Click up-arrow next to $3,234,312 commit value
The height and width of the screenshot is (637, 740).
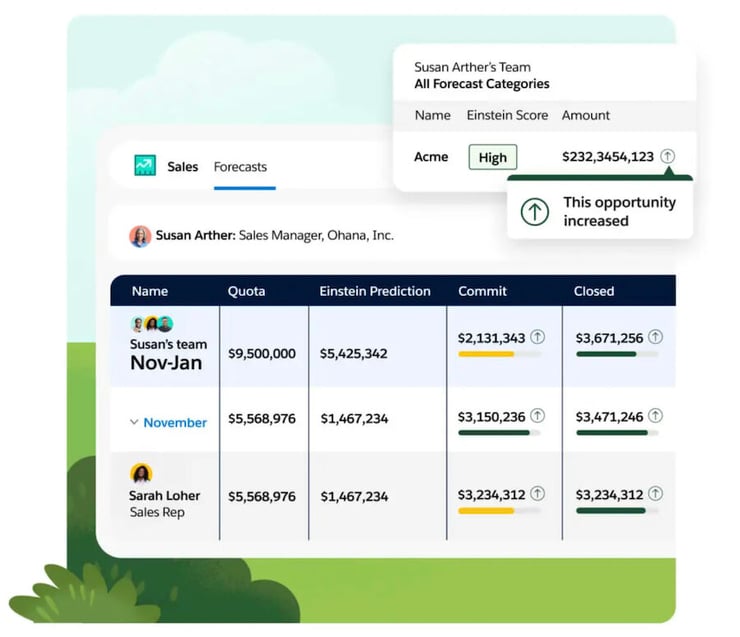pyautogui.click(x=538, y=493)
